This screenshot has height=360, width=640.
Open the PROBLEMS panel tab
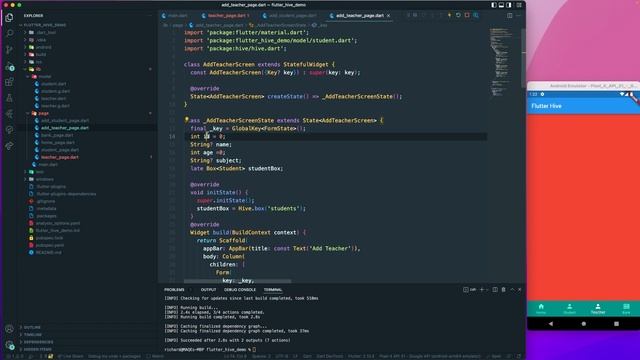click(174, 290)
